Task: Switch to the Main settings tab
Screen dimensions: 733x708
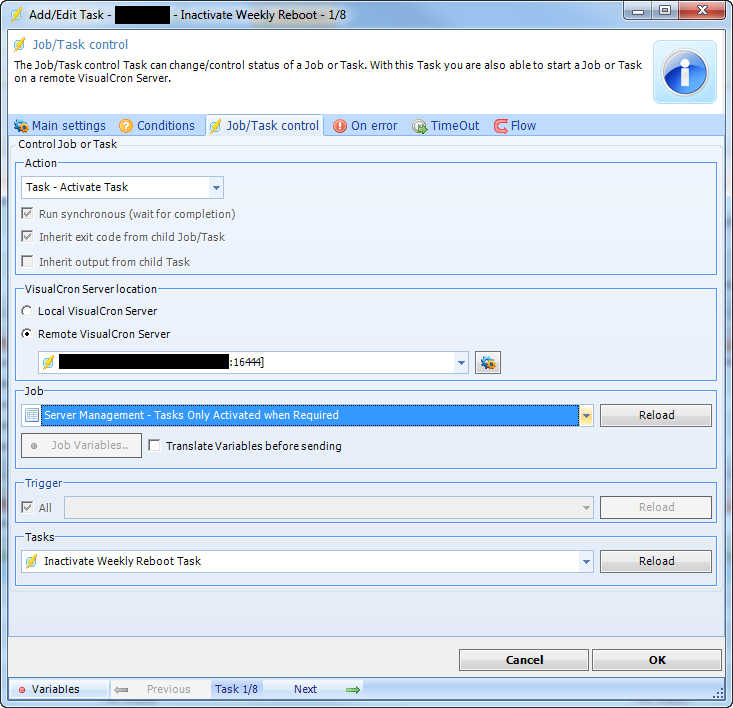Action: (x=60, y=126)
